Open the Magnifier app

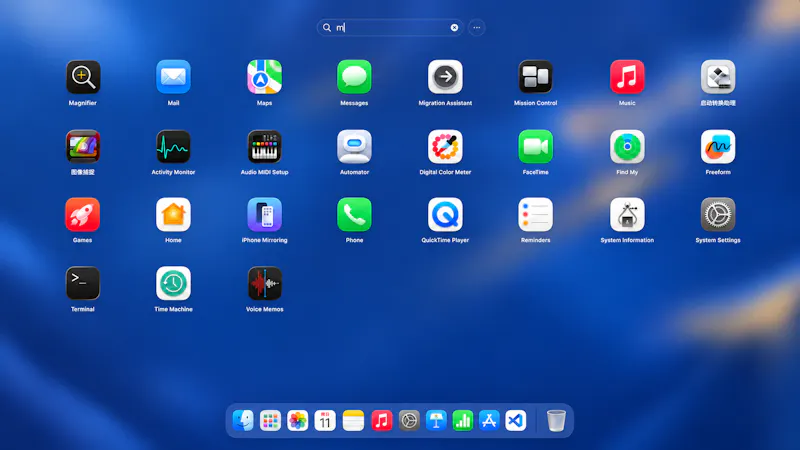click(x=83, y=77)
